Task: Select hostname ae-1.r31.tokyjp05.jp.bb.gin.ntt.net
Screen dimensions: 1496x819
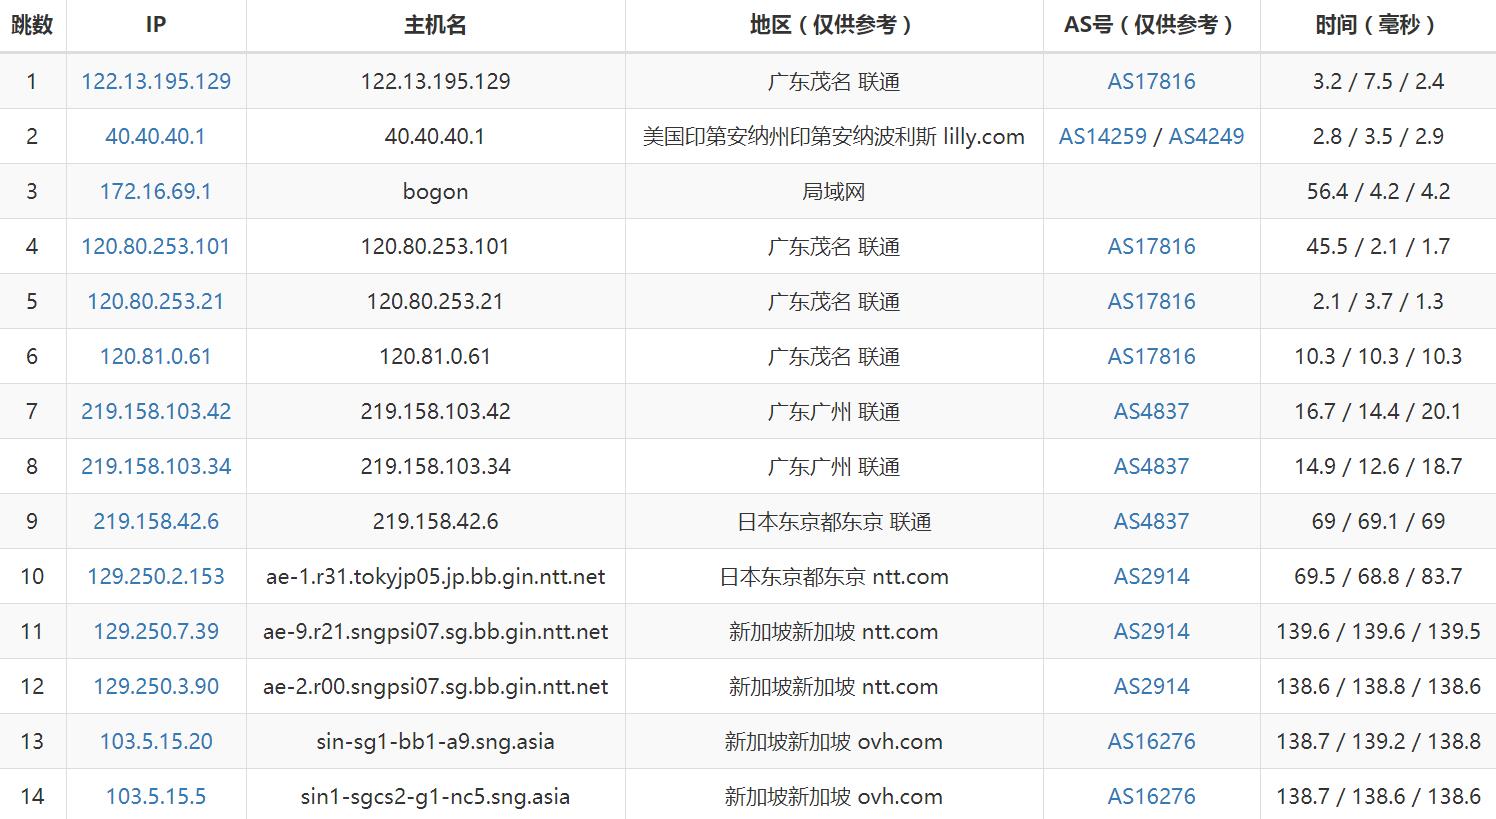Action: [x=435, y=576]
